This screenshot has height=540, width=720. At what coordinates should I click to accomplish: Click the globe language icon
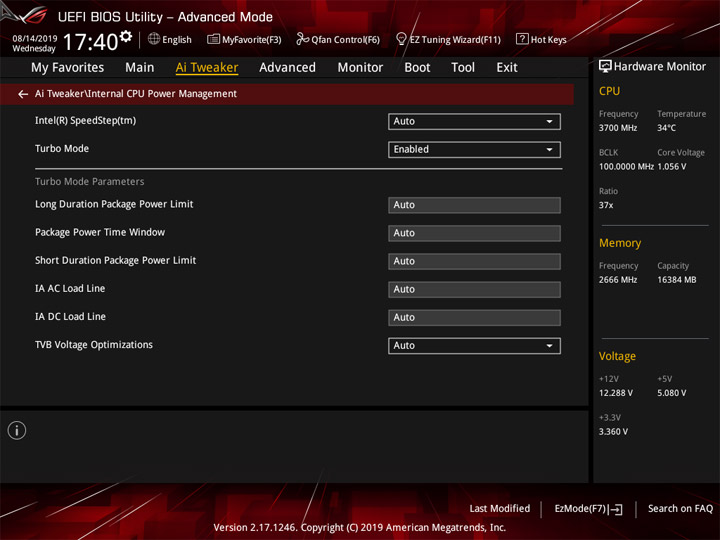click(x=154, y=39)
